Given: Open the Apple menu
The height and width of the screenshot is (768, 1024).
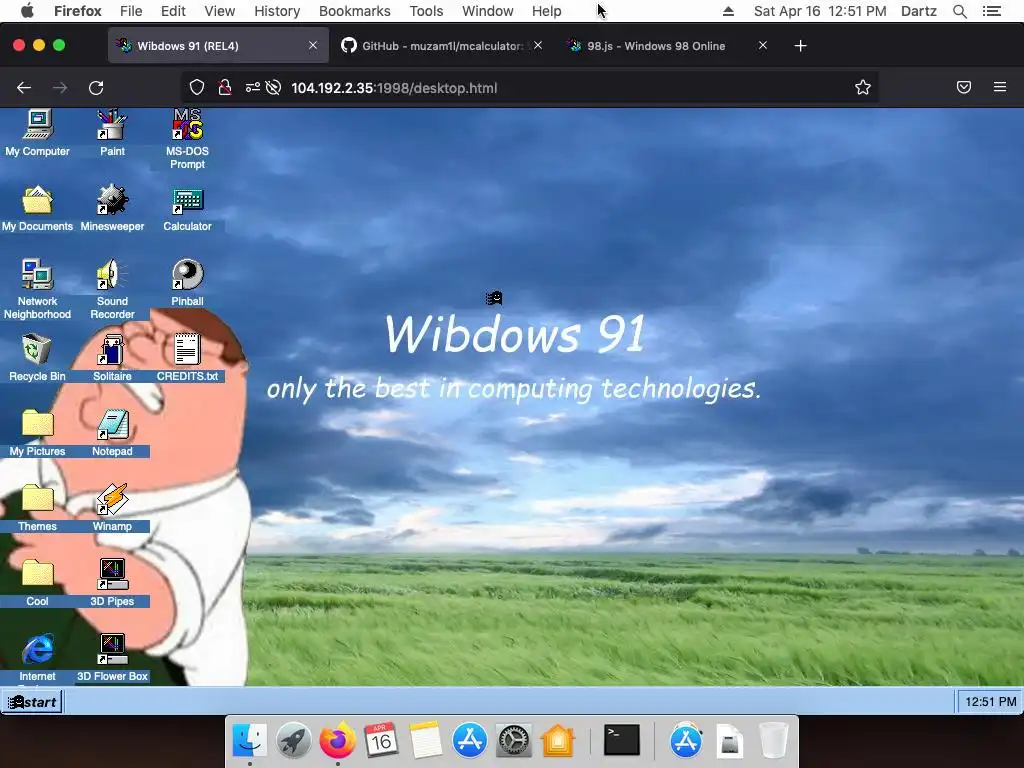Looking at the screenshot, I should 27,10.
